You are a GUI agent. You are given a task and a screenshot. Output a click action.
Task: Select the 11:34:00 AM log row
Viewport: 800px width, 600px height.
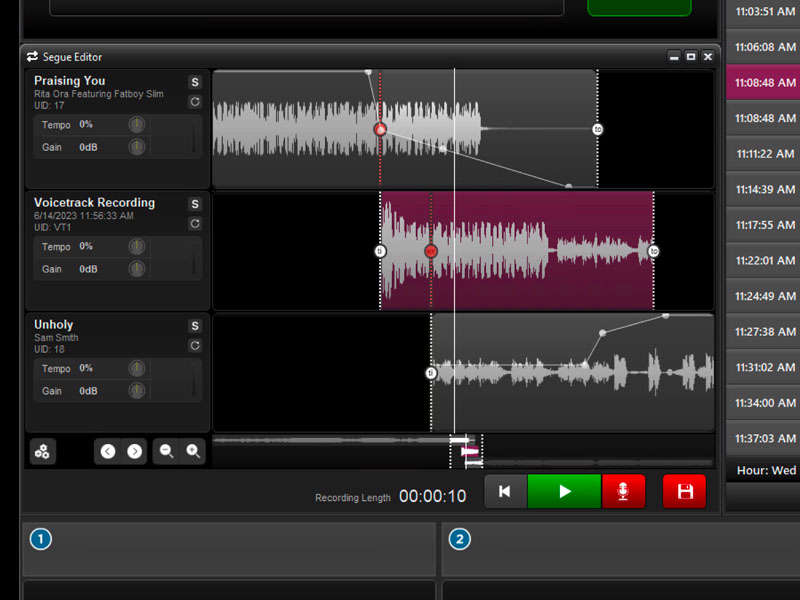(x=763, y=403)
